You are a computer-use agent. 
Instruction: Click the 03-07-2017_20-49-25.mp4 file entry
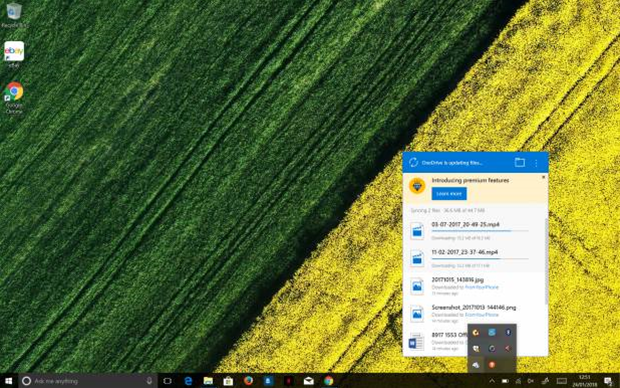coord(474,231)
